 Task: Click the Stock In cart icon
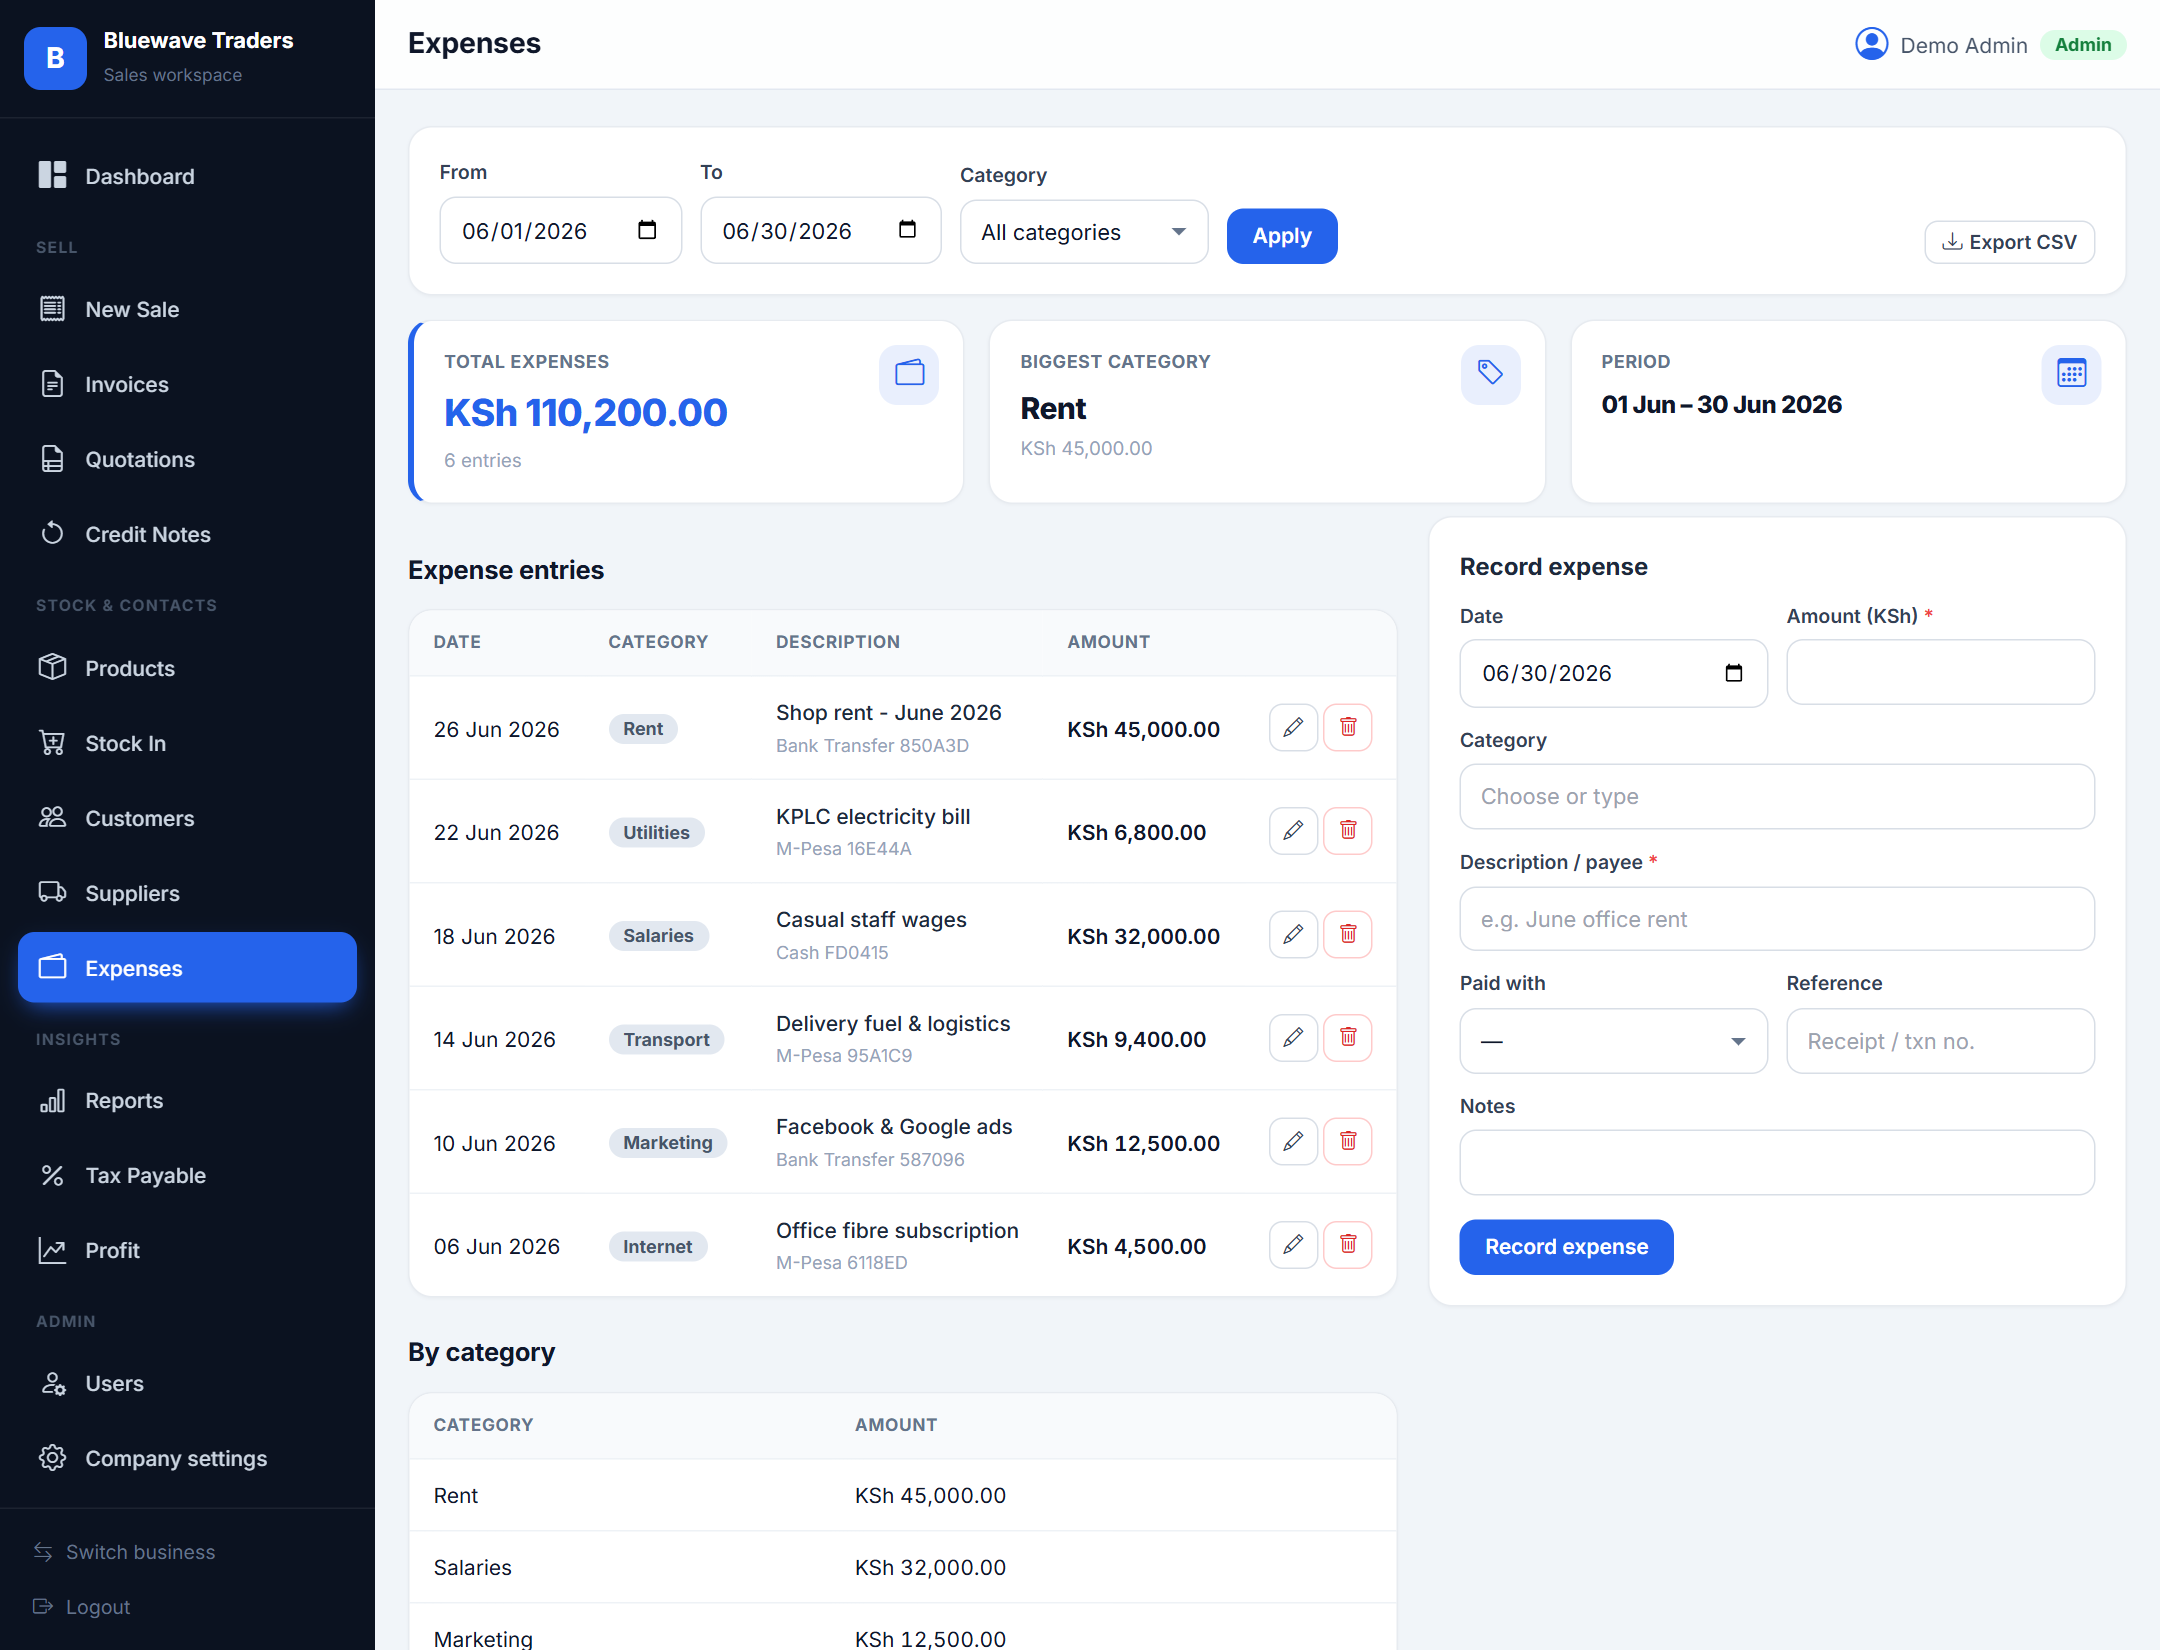tap(52, 743)
